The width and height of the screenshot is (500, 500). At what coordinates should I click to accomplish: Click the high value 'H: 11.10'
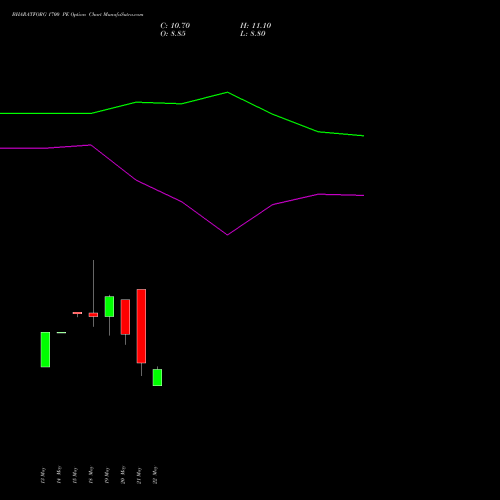(255, 26)
